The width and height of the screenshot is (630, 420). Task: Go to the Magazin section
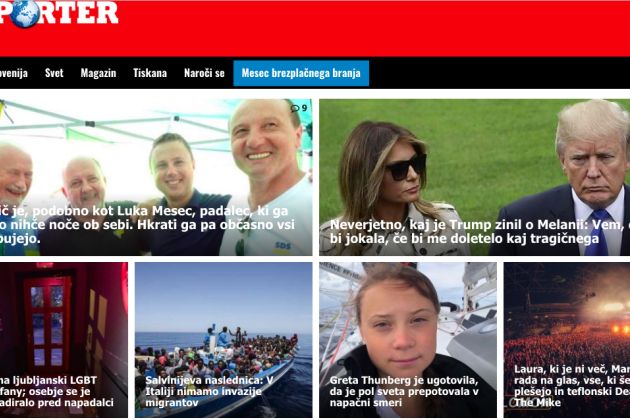[x=98, y=73]
